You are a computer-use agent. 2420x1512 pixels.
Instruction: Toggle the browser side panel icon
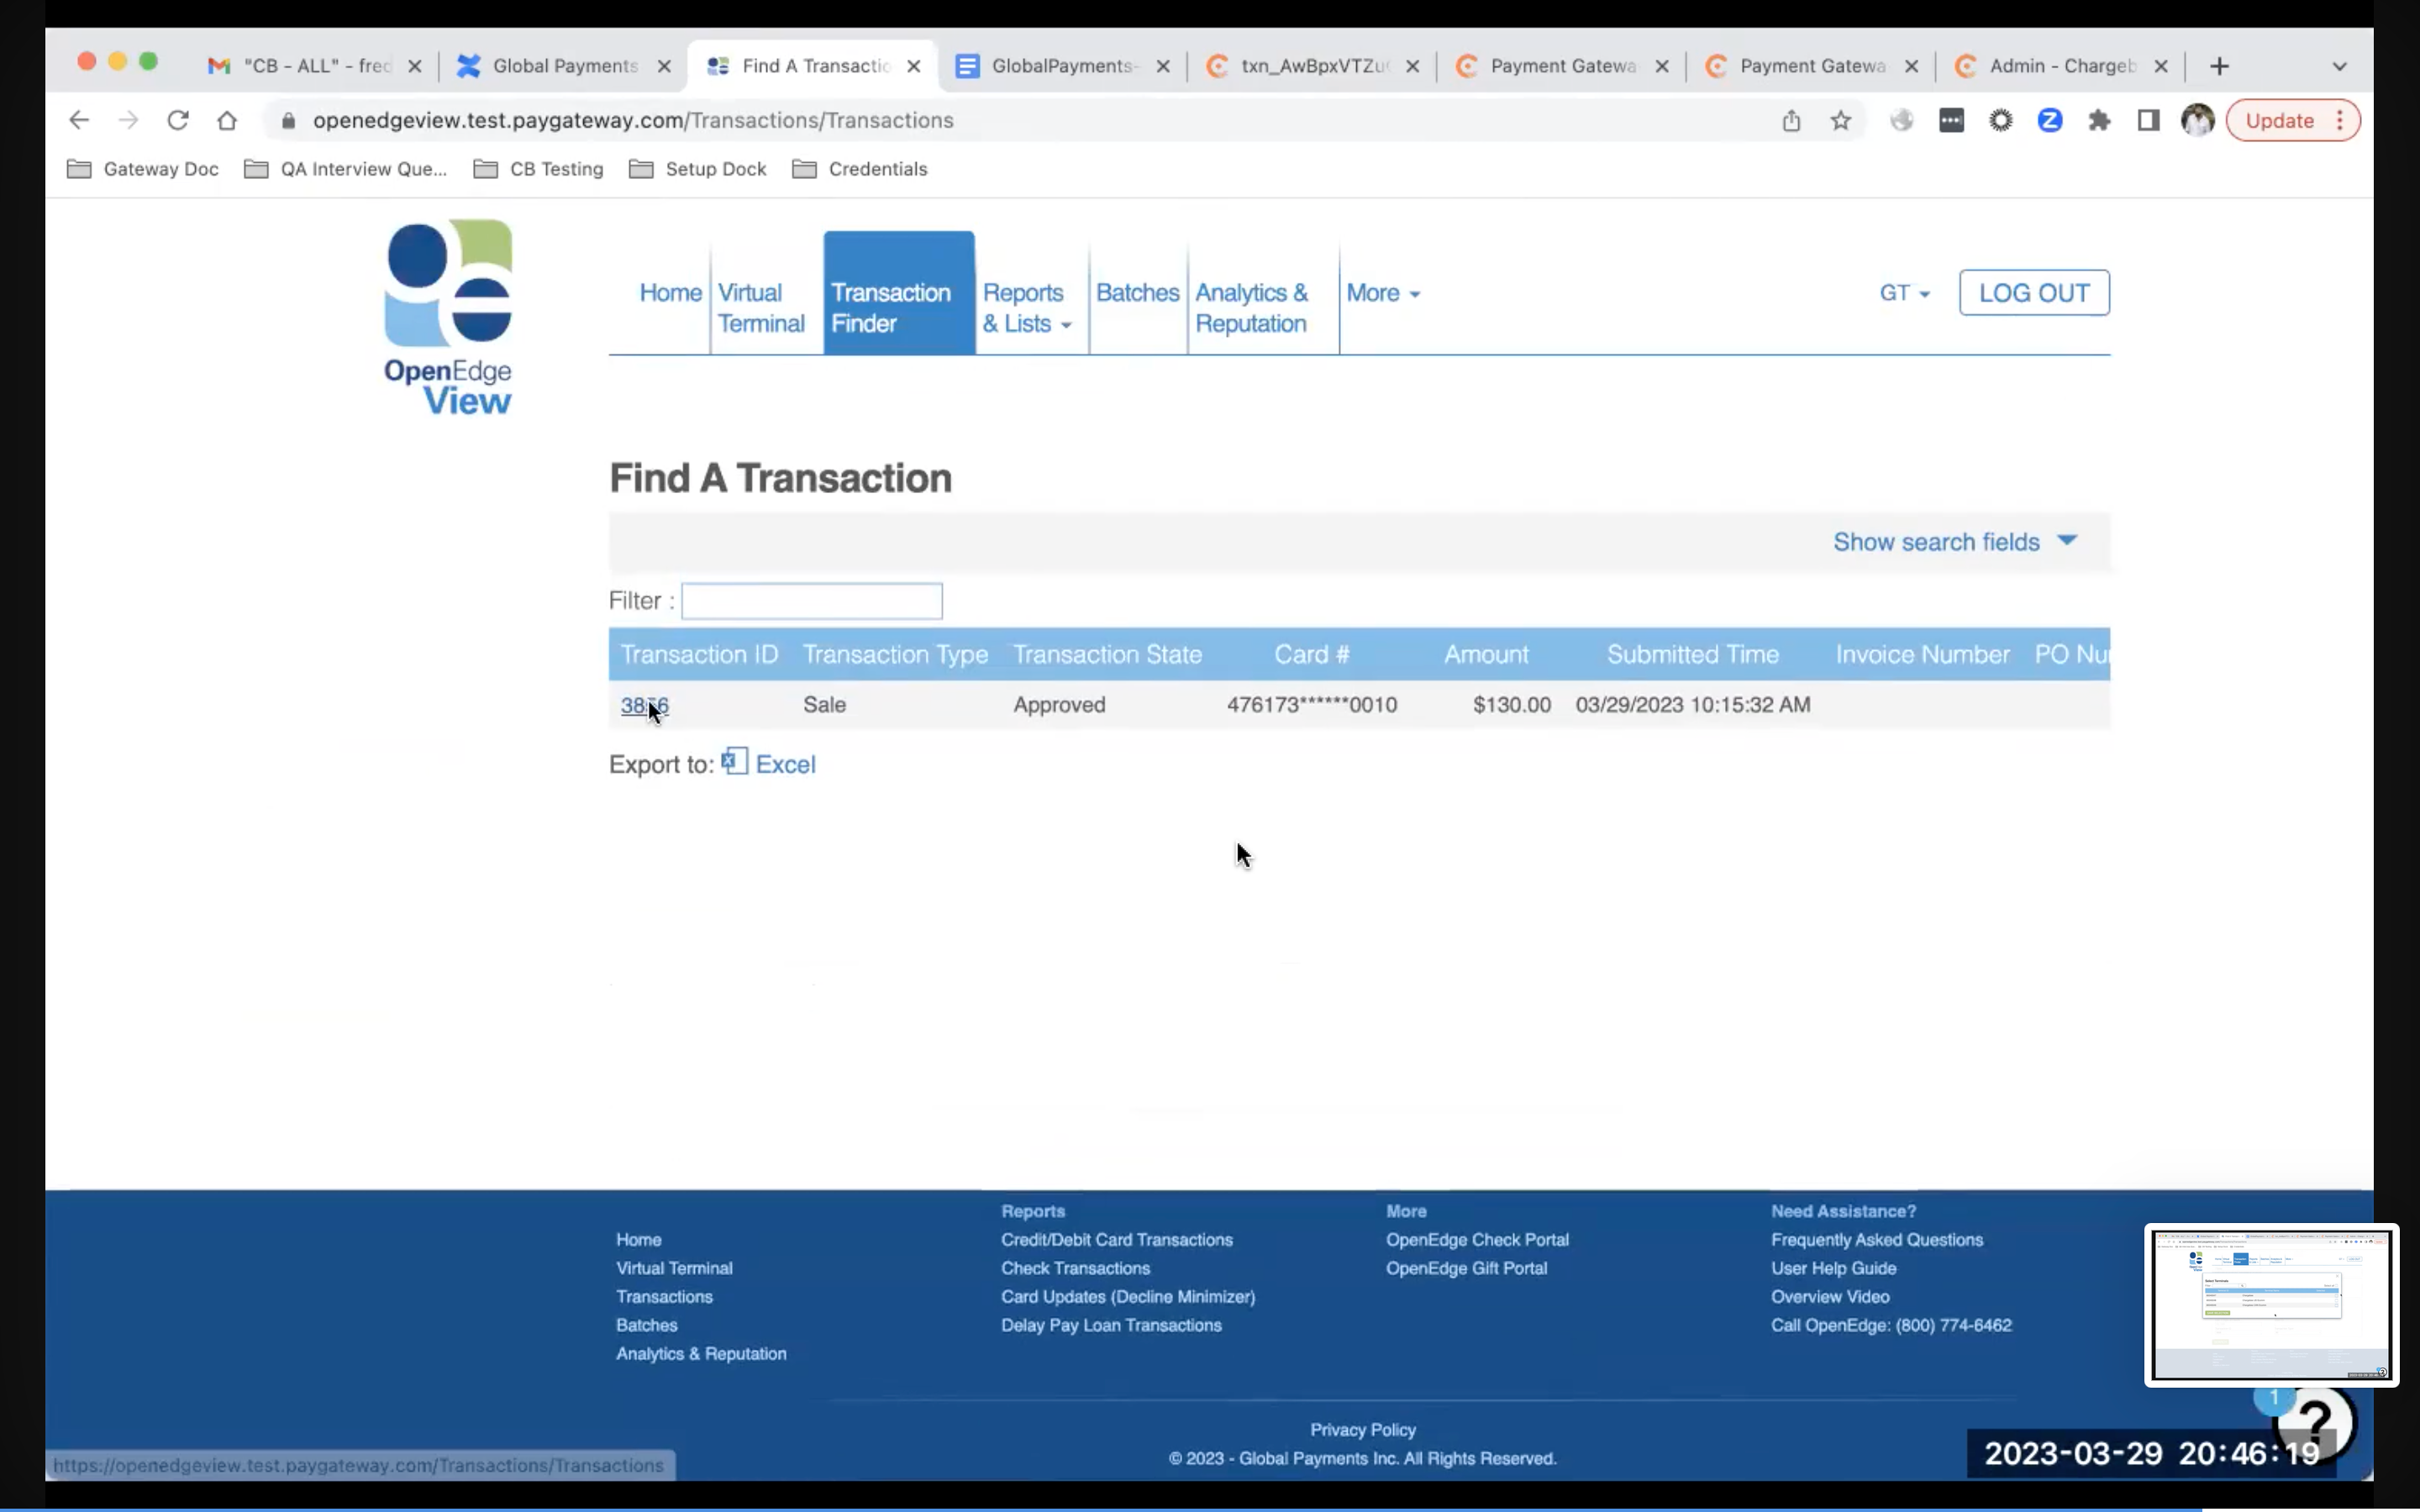[2148, 120]
